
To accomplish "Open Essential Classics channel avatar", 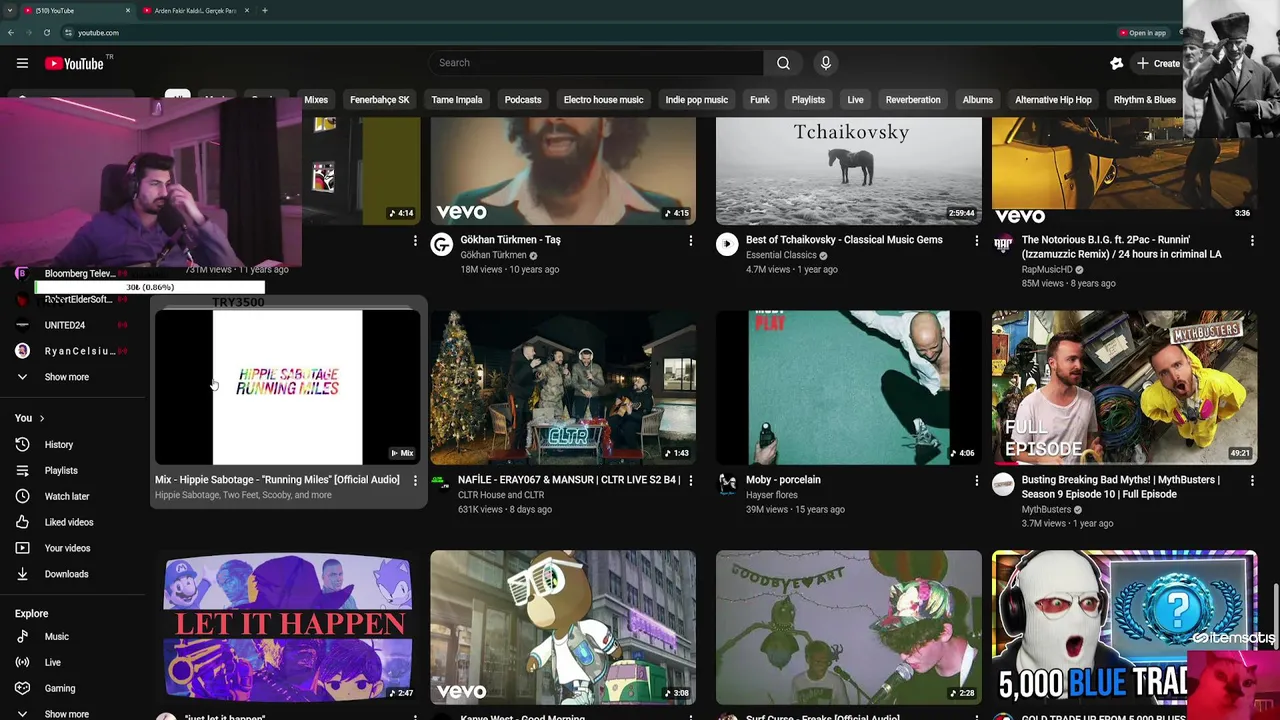I will pyautogui.click(x=727, y=244).
